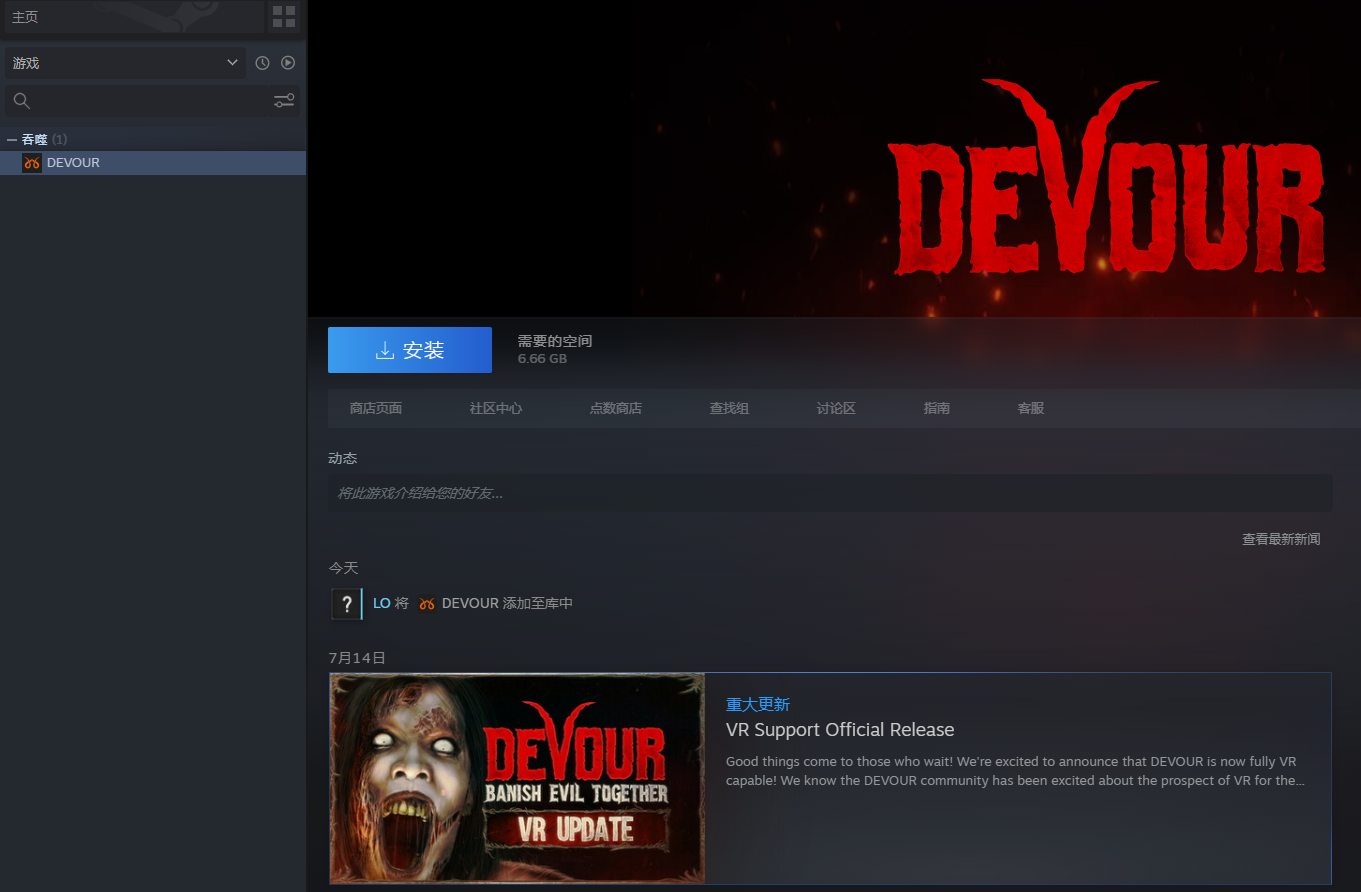Open VR Update news thumbnail
This screenshot has width=1361, height=892.
tap(517, 778)
